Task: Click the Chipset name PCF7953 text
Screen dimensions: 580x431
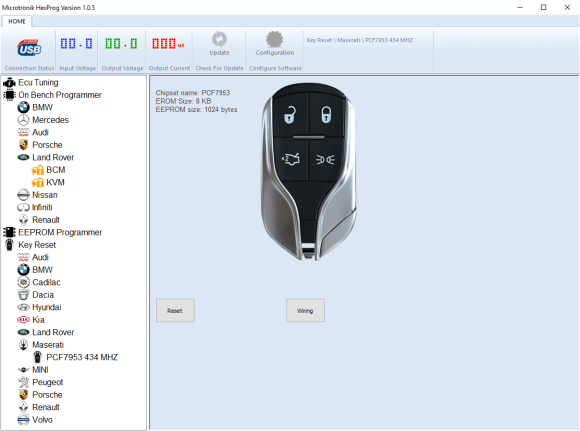Action: click(193, 93)
